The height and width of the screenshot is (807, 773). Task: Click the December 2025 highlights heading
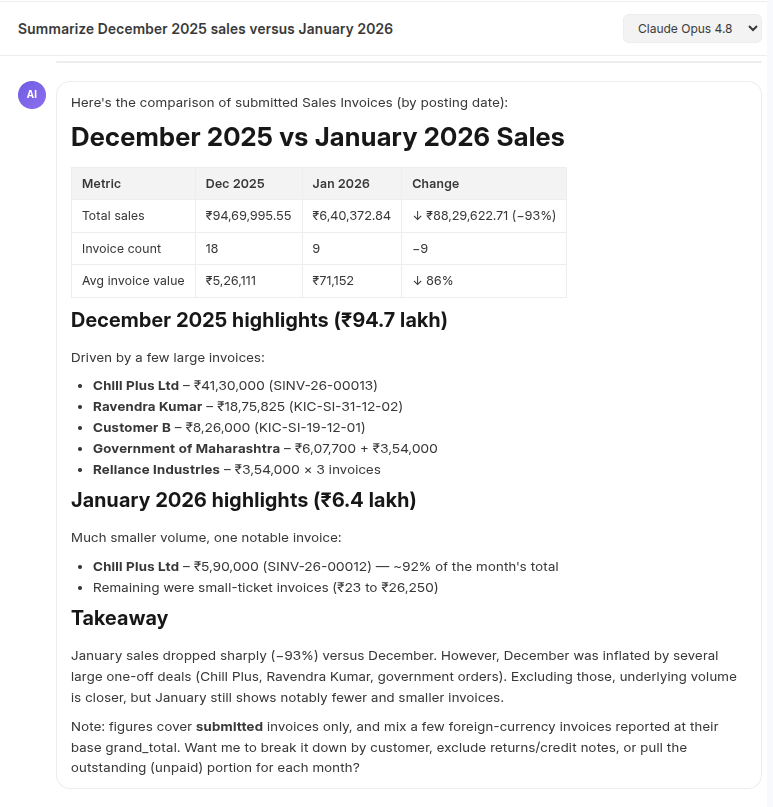259,320
